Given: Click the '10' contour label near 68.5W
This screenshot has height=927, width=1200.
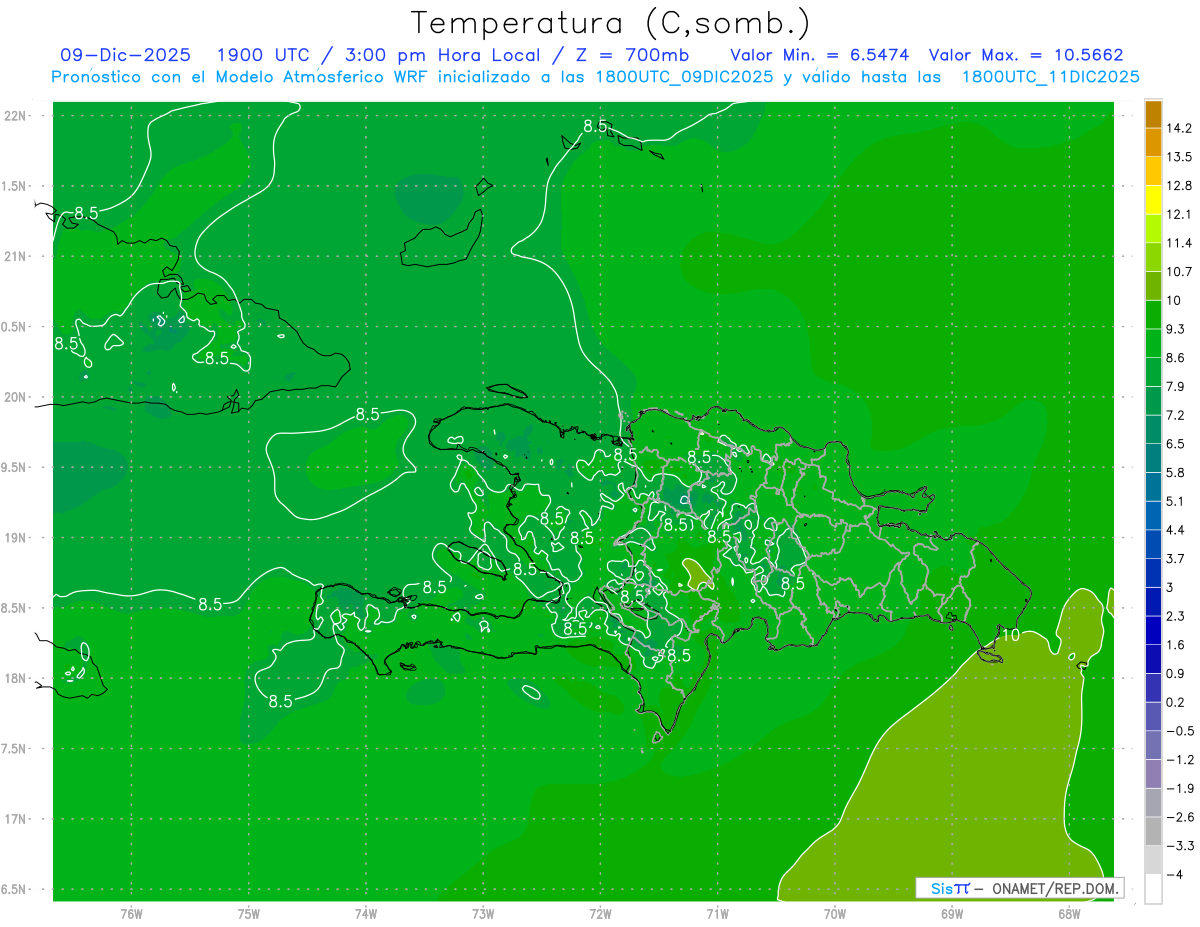Looking at the screenshot, I should [x=1010, y=634].
